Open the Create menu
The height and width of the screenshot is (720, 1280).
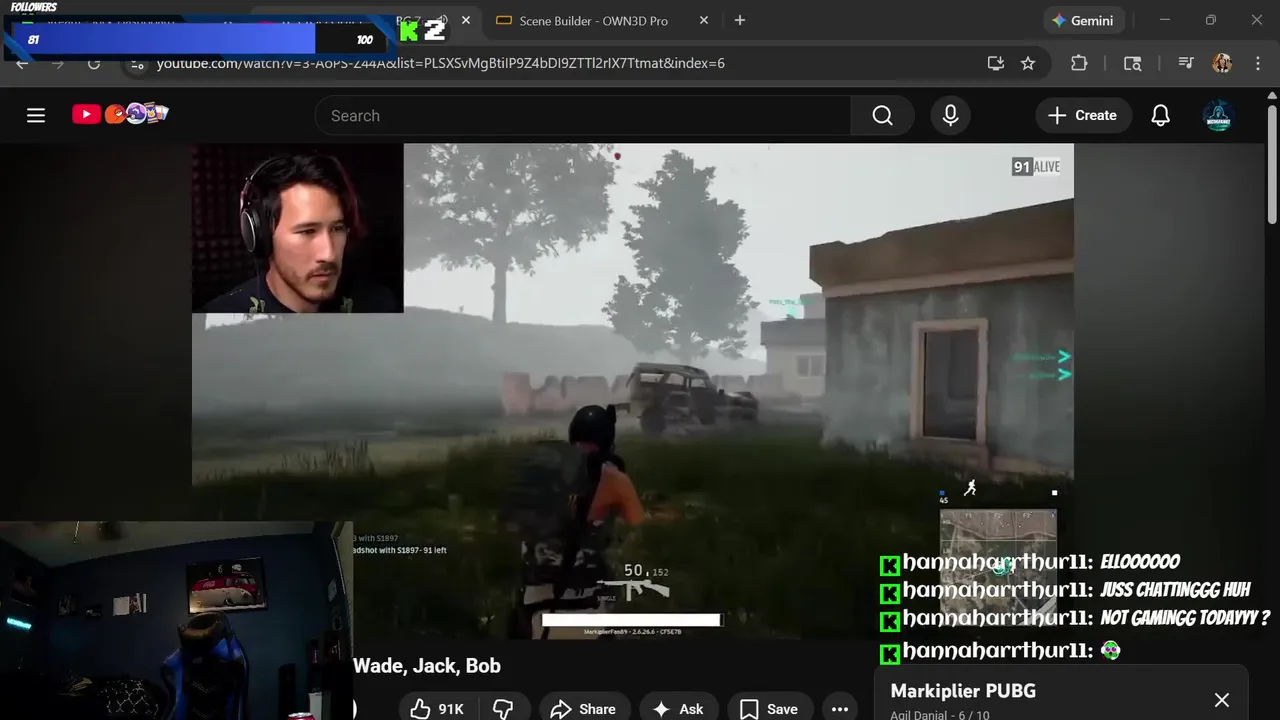[x=1083, y=116]
